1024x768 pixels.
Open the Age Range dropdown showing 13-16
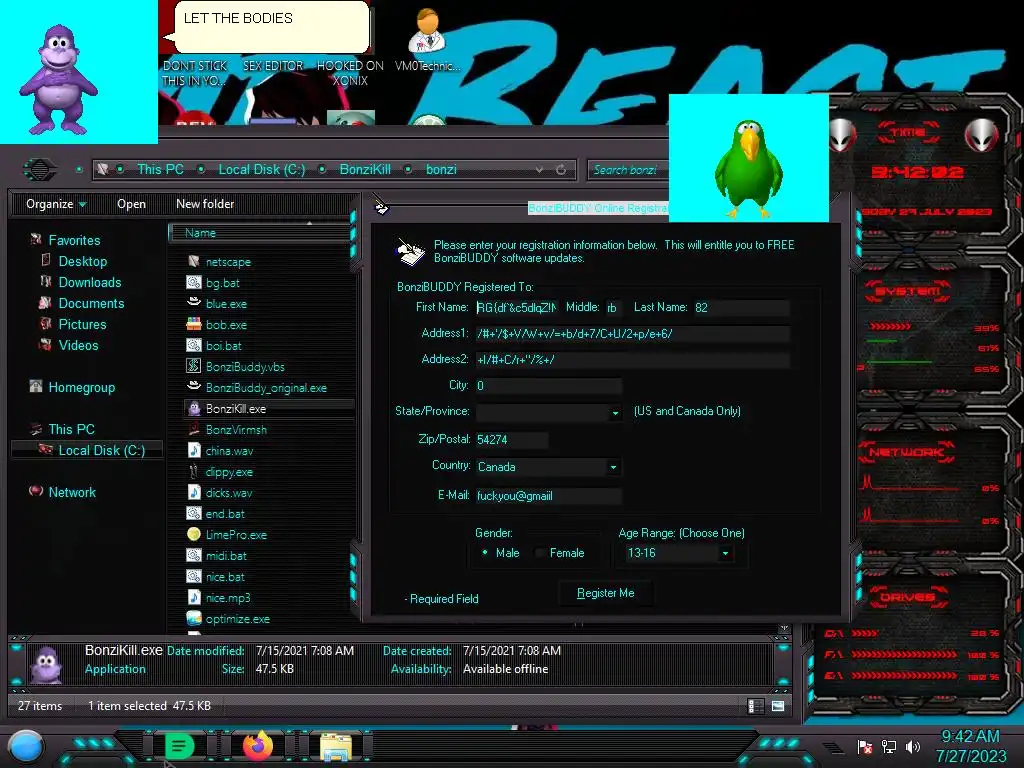(x=724, y=553)
